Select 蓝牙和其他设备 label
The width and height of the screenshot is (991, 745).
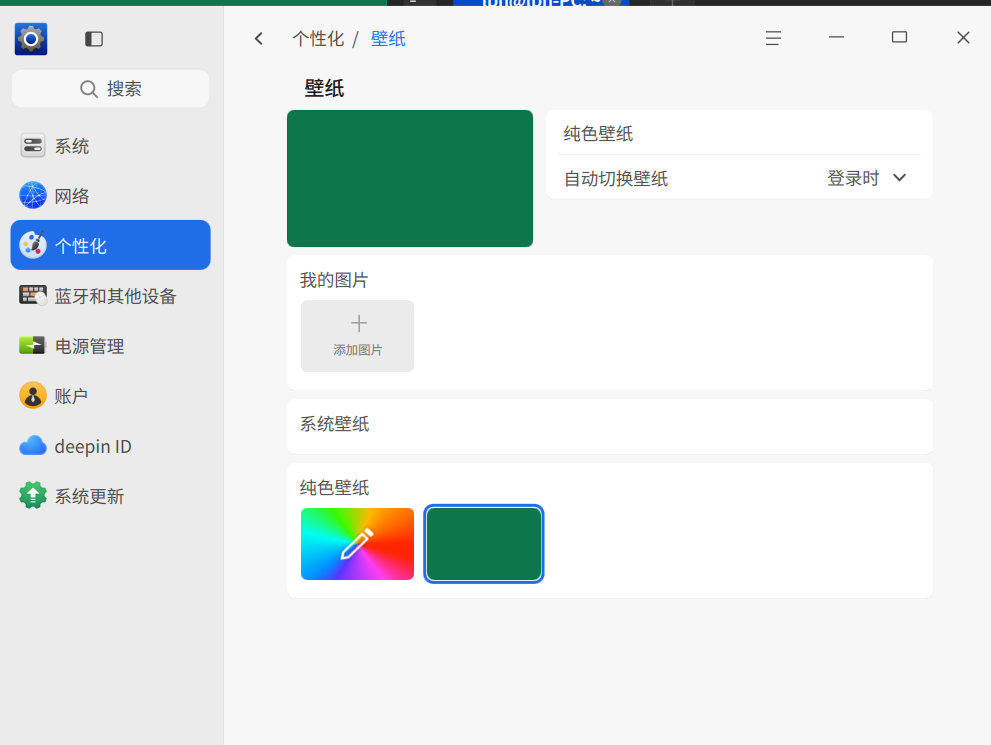point(115,296)
